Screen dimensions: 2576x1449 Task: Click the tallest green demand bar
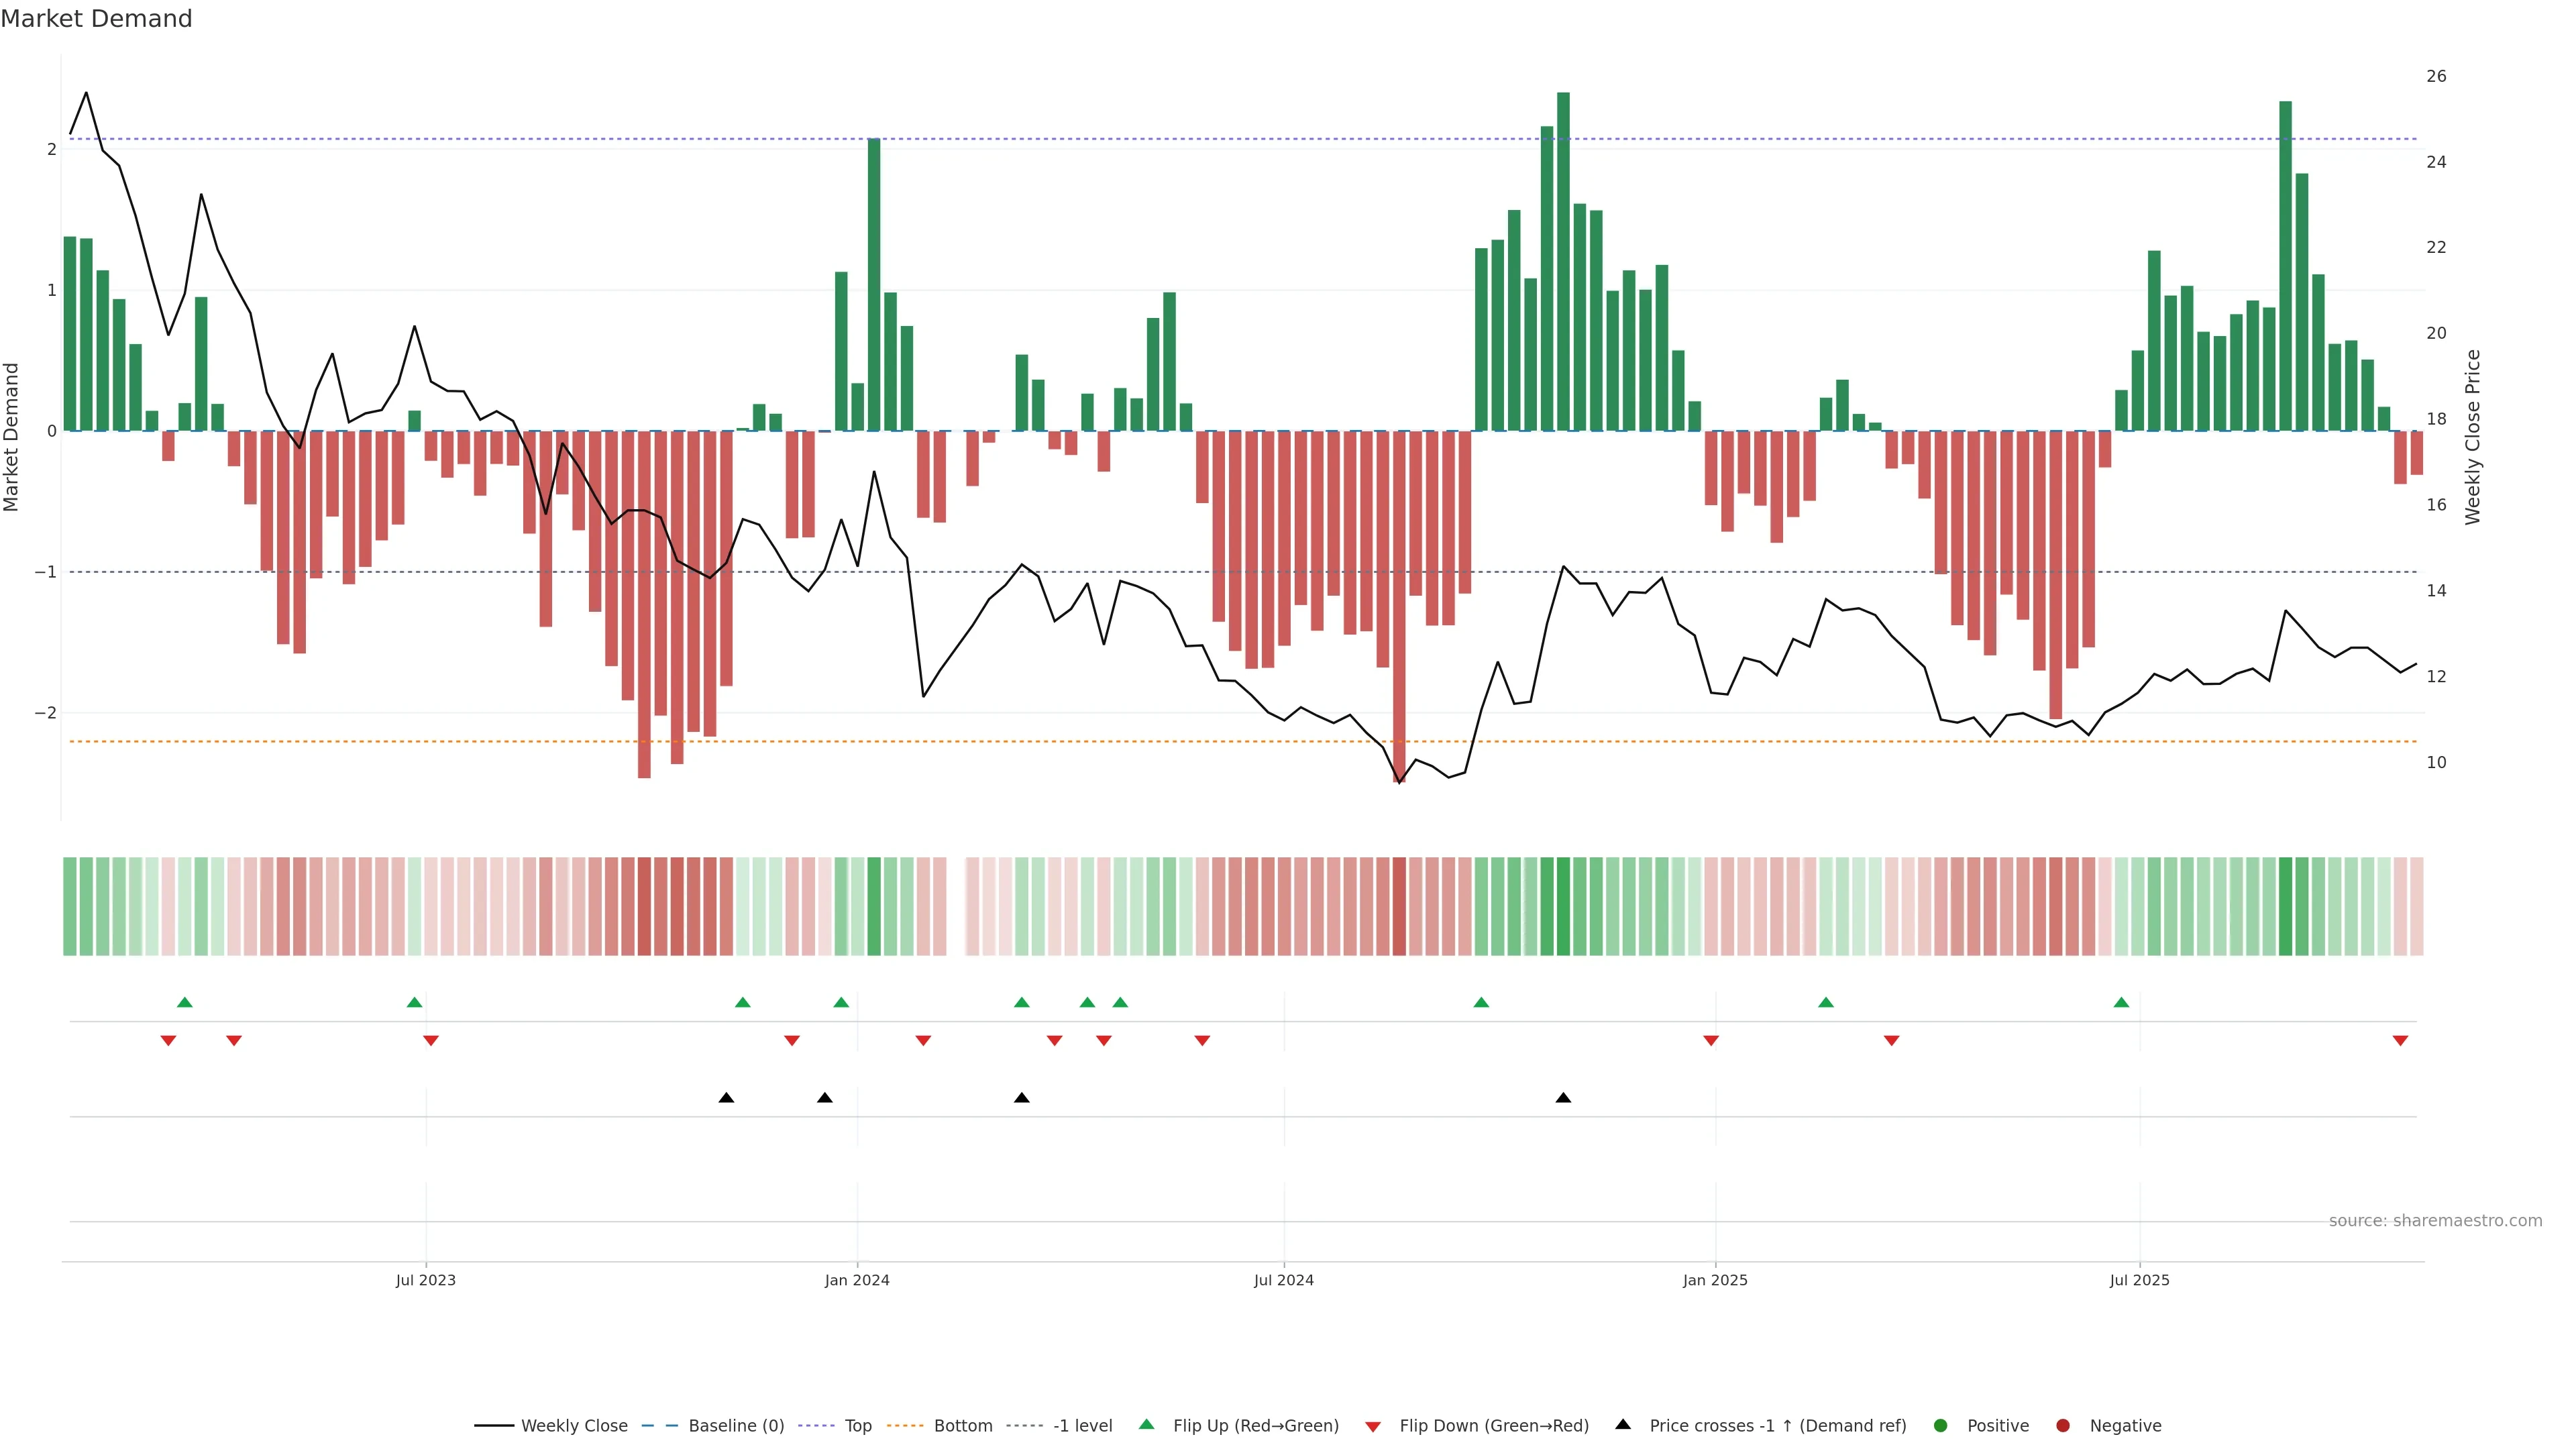click(1563, 260)
